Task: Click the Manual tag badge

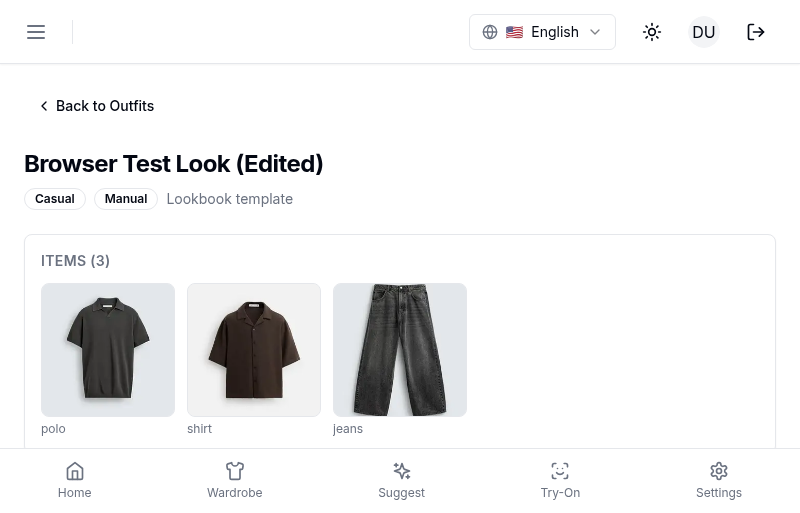Action: 126,199
